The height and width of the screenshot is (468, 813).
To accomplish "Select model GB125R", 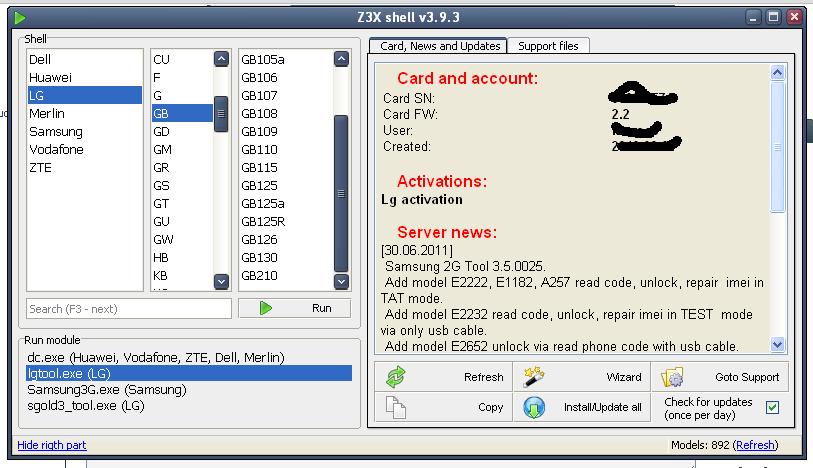I will pos(286,222).
